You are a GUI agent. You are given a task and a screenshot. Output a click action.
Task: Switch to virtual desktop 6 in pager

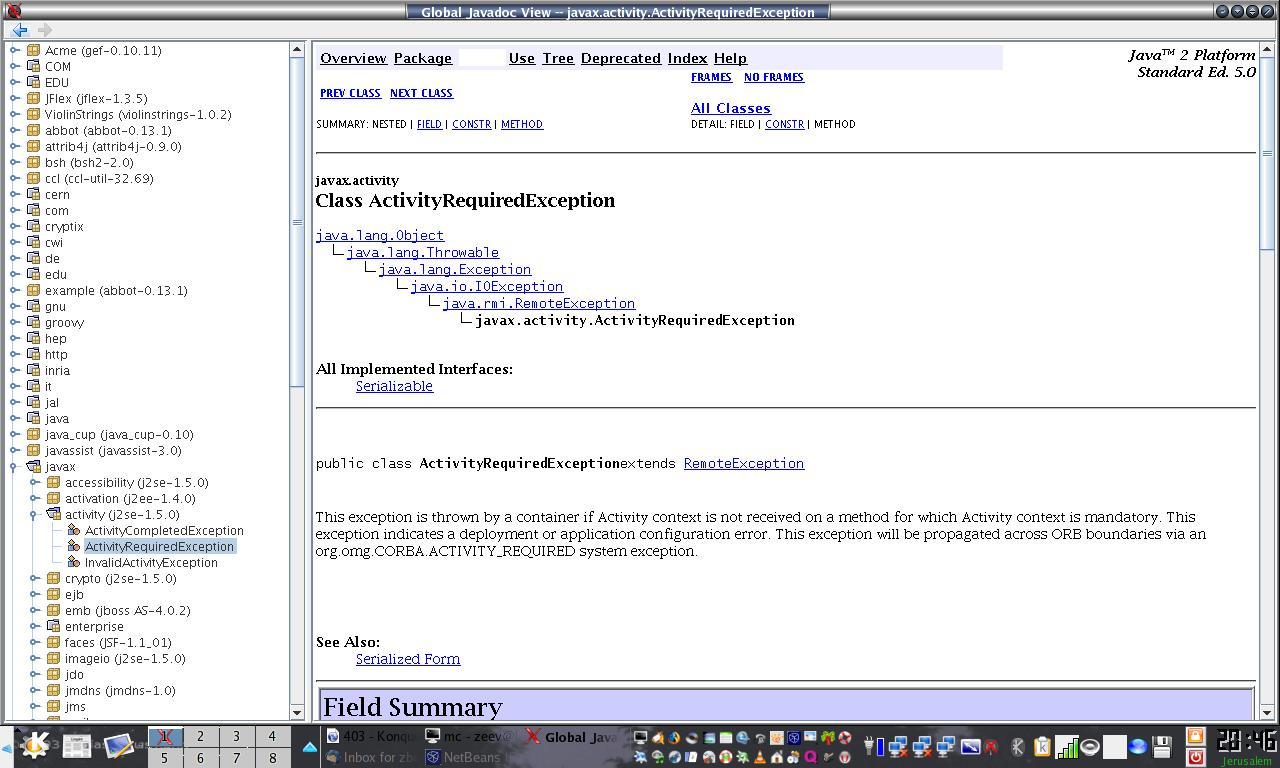click(200, 758)
